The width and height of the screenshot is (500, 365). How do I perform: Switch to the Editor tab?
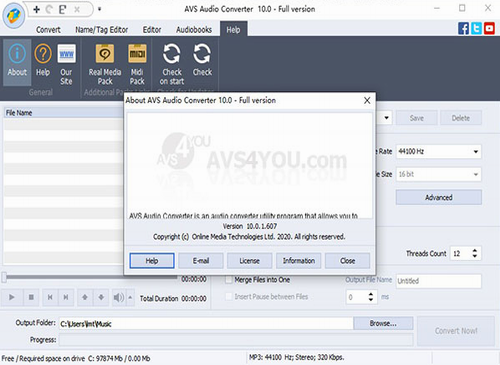point(152,30)
